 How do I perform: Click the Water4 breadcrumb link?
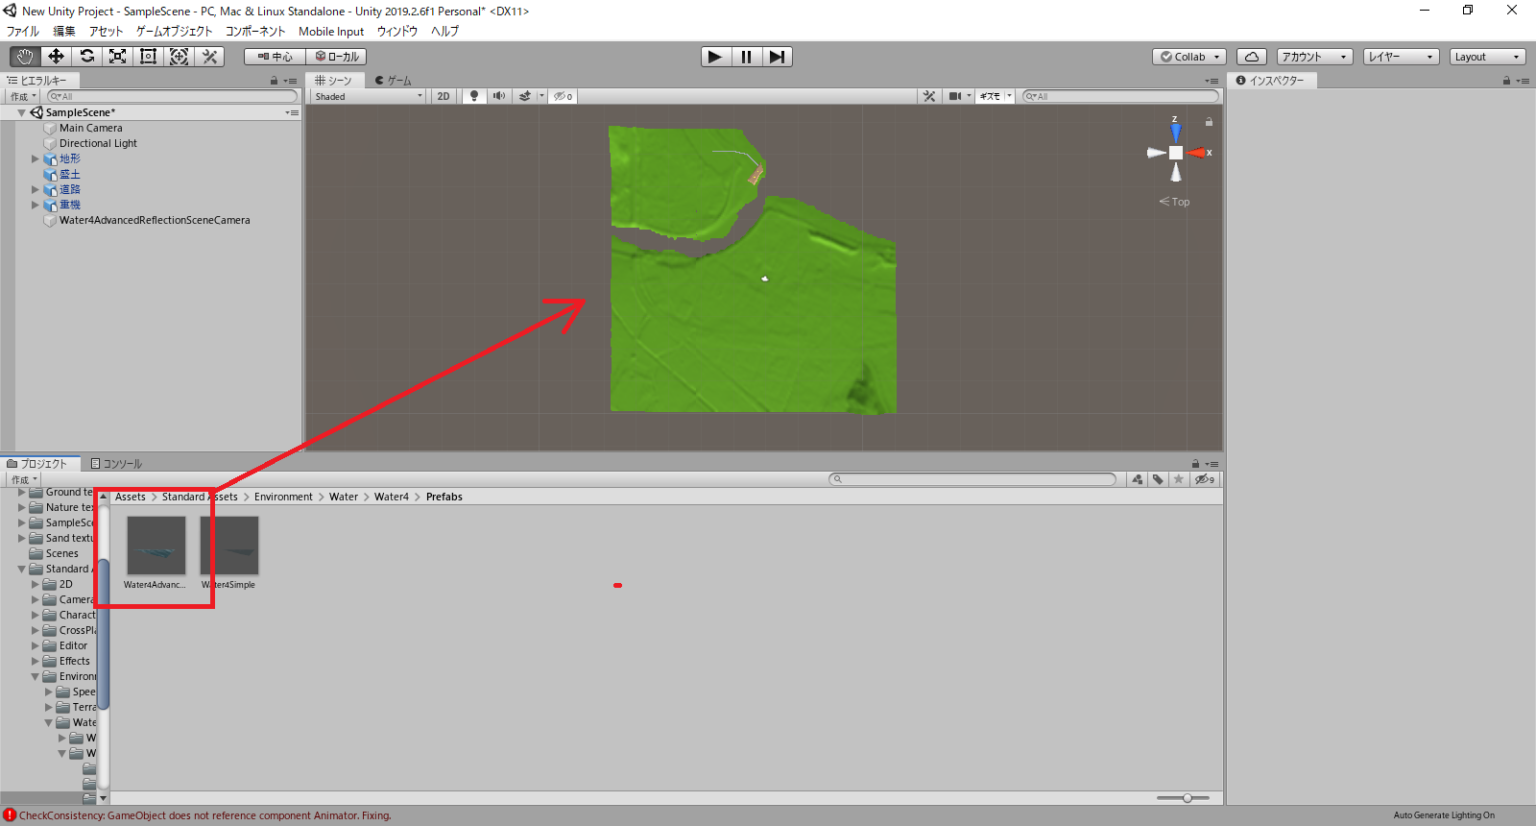point(391,496)
